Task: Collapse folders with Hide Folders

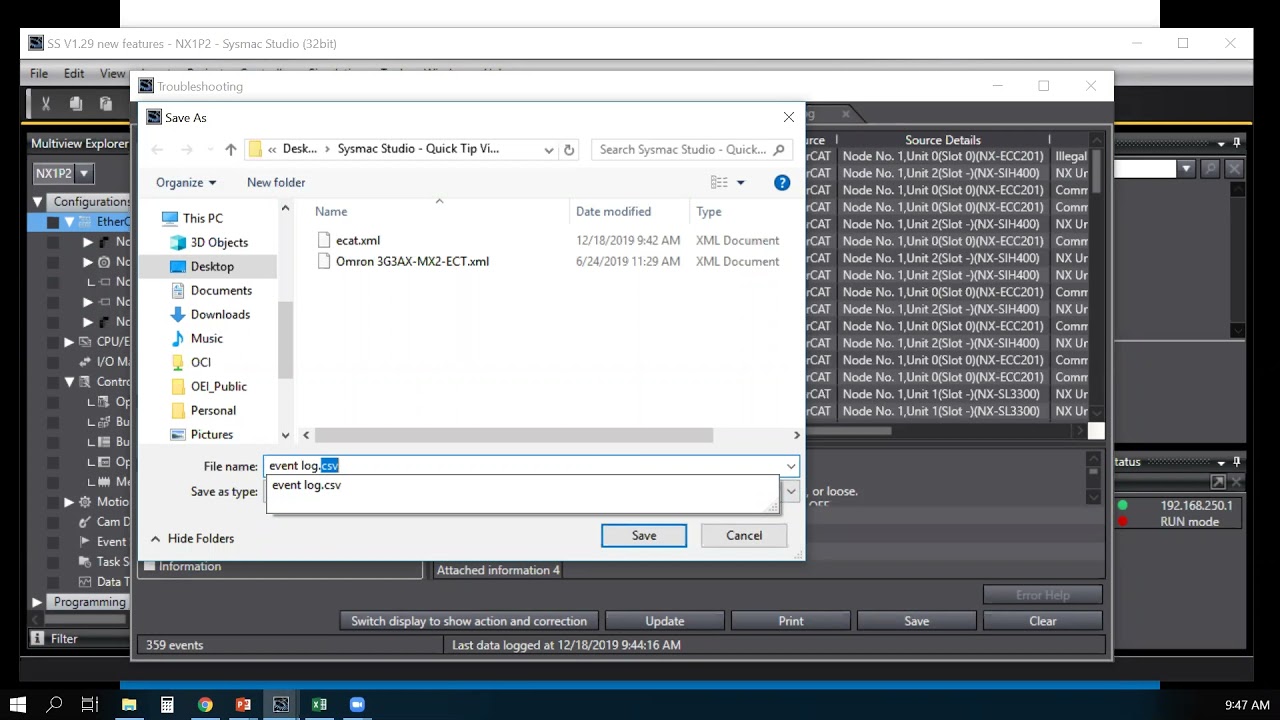Action: click(192, 538)
